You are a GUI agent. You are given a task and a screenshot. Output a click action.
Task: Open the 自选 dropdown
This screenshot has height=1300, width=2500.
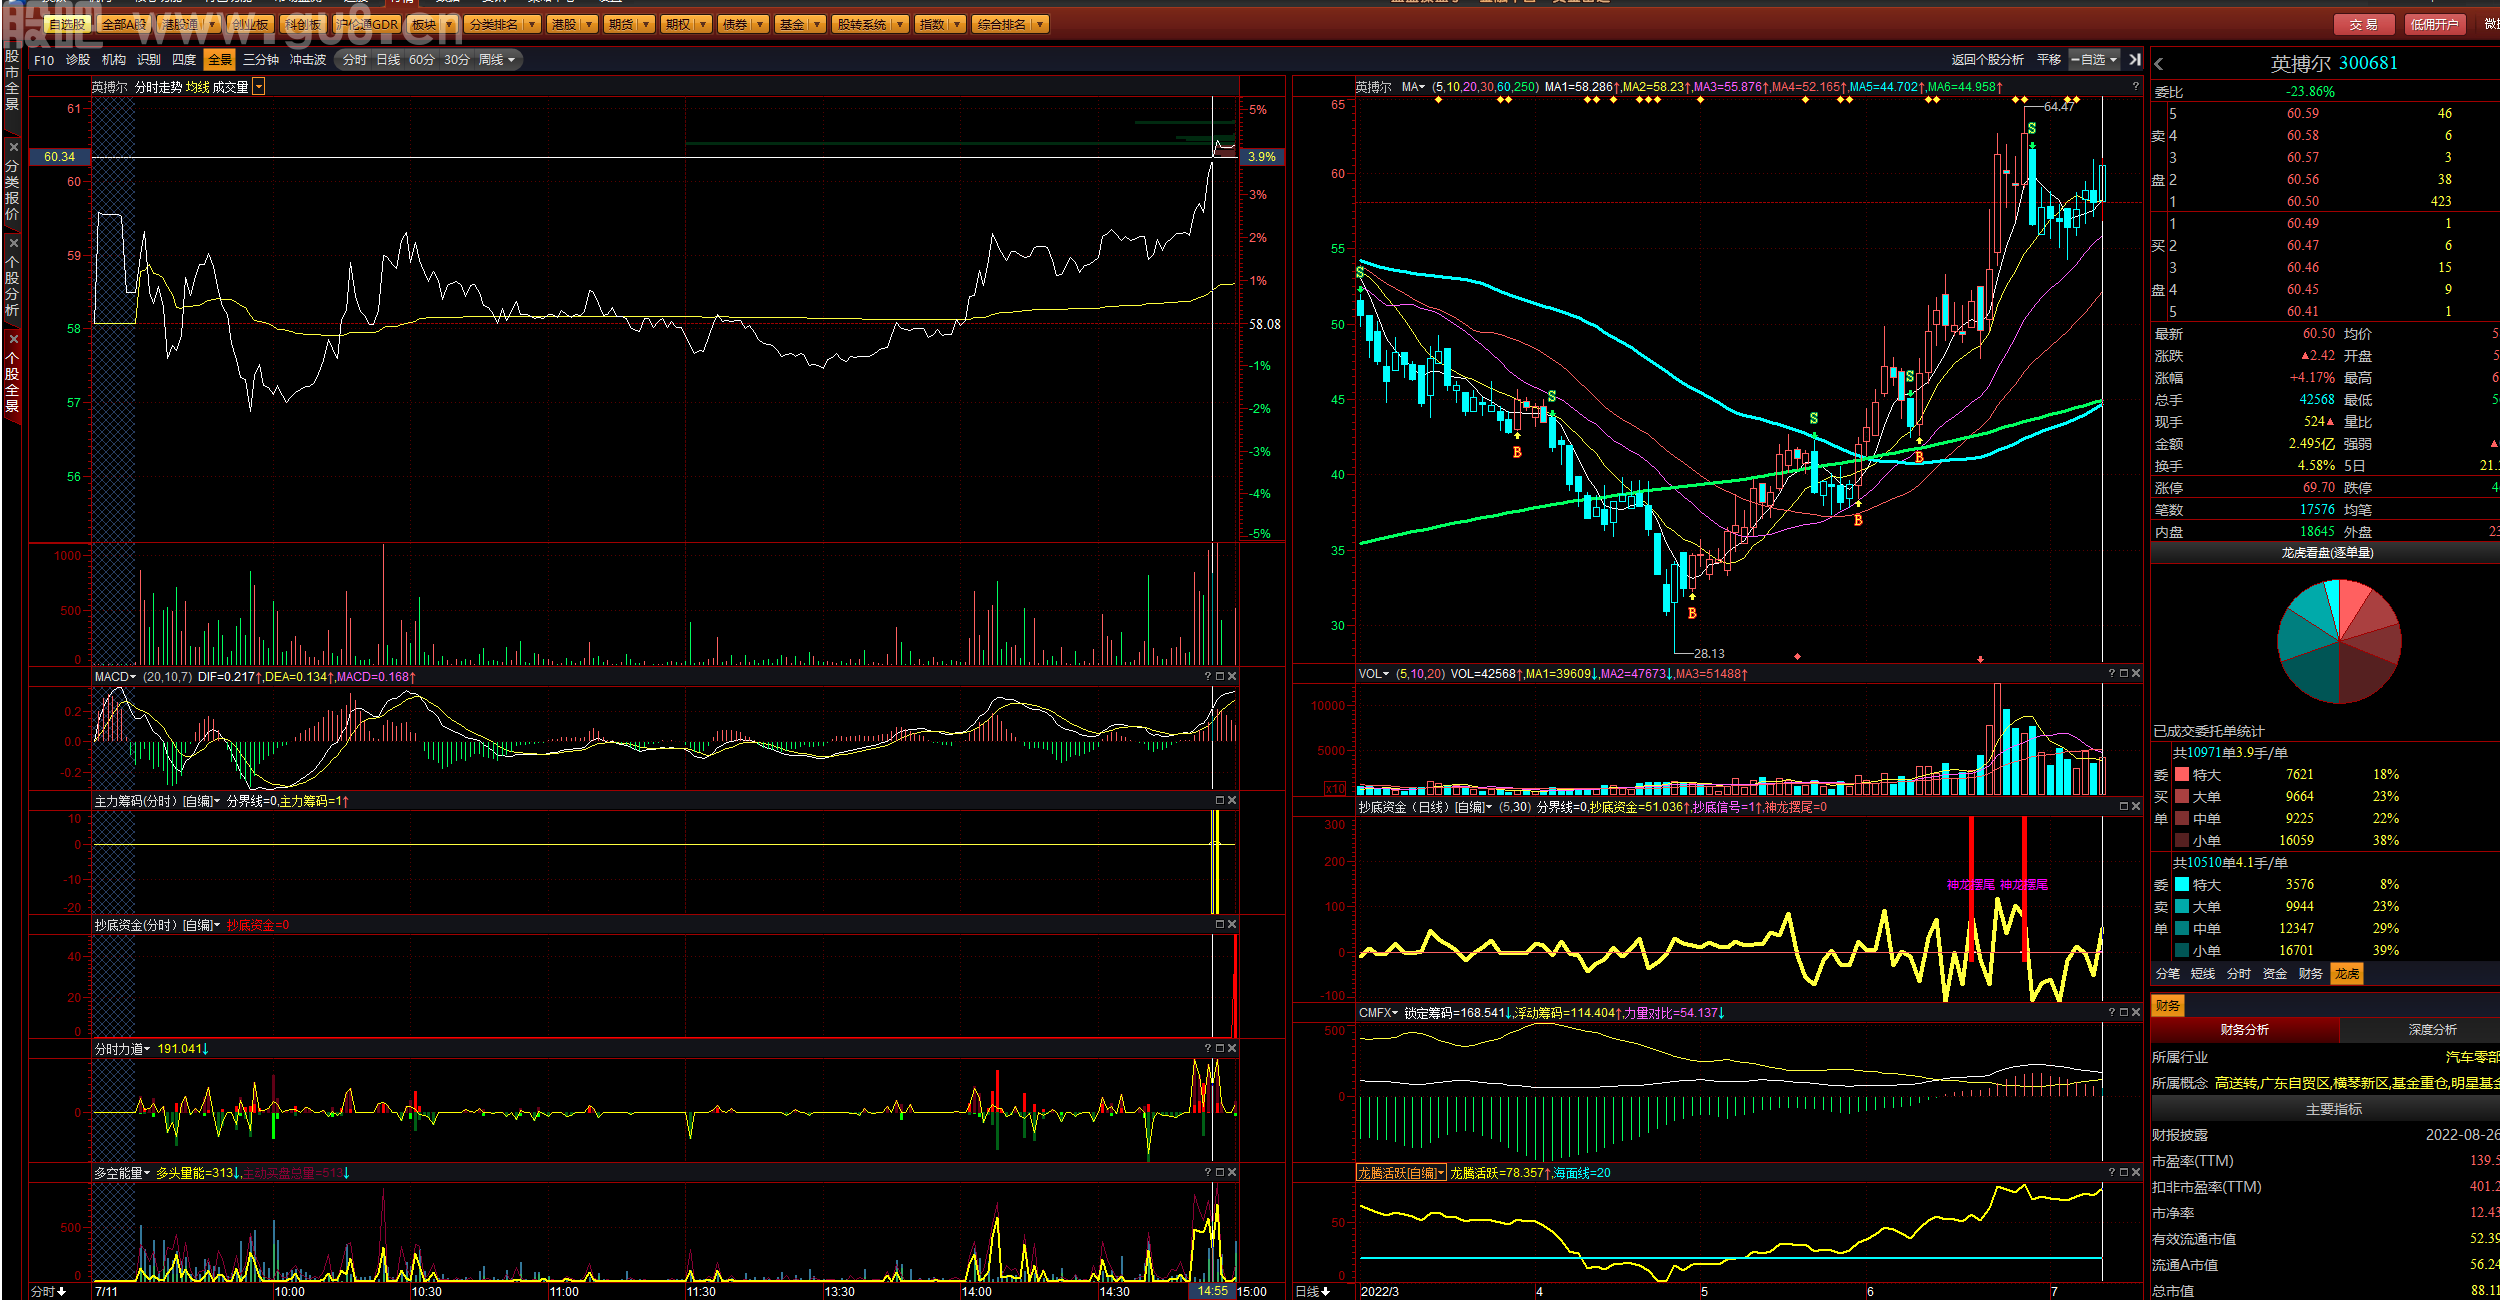point(2094,60)
